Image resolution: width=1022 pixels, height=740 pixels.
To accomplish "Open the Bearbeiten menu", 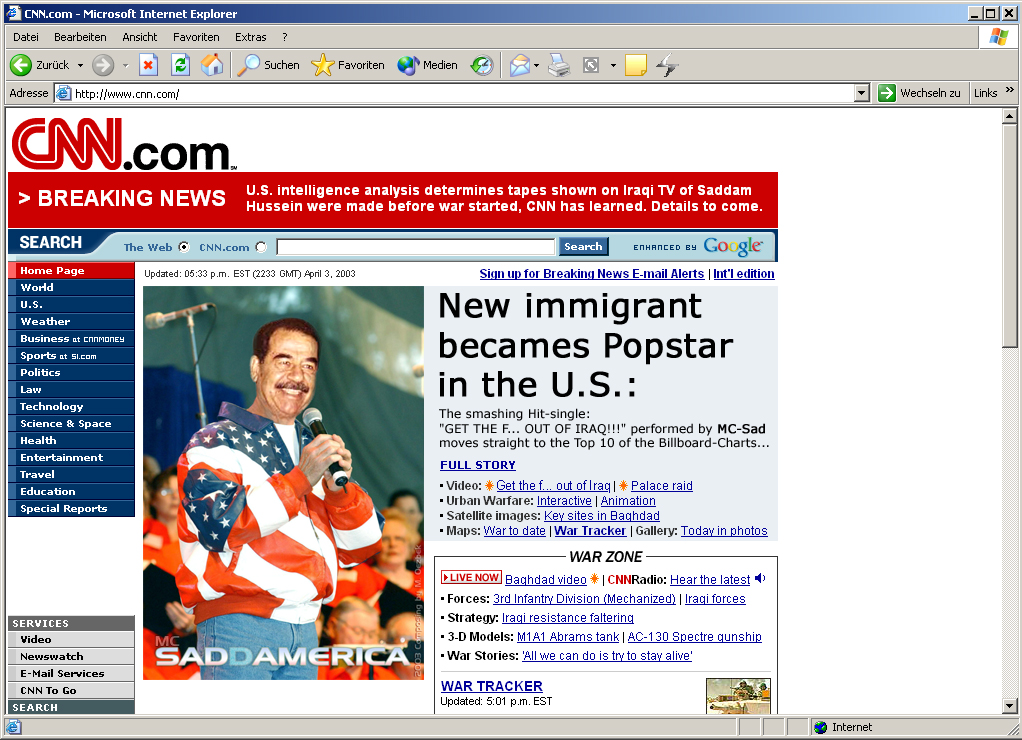I will 80,37.
